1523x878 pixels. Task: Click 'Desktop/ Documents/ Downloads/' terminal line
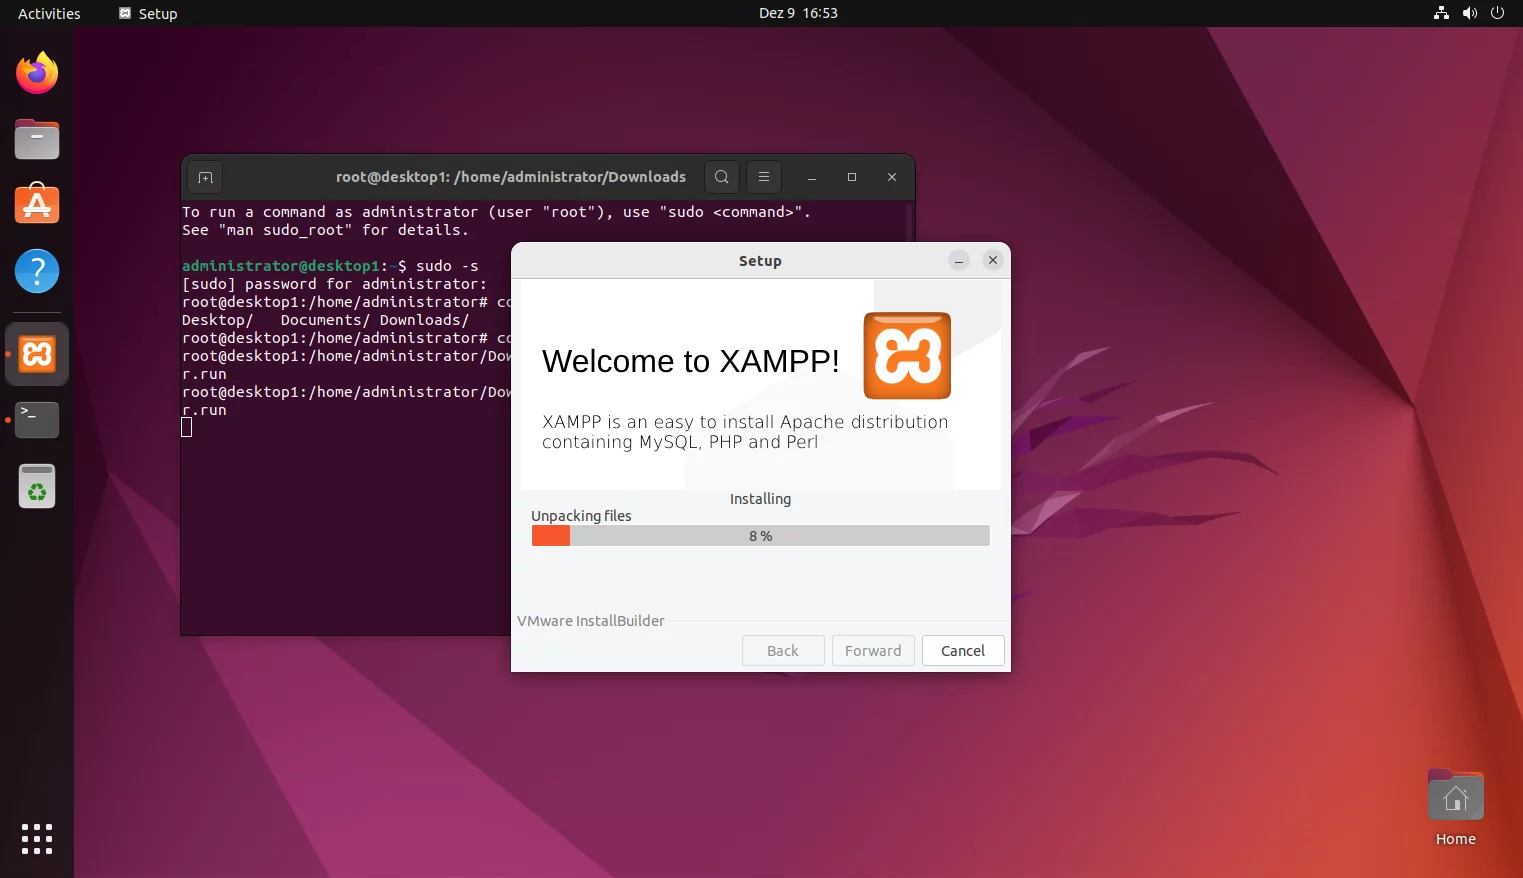coord(326,320)
